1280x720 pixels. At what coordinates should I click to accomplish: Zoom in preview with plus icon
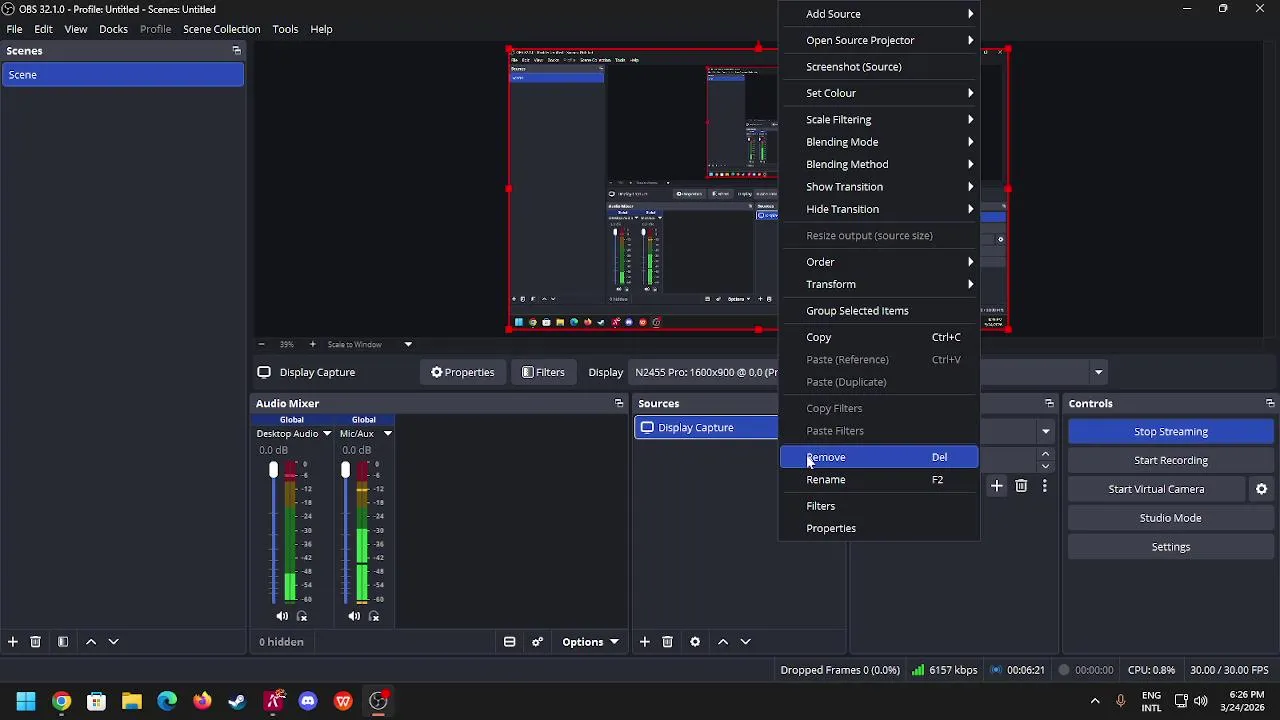pyautogui.click(x=312, y=344)
